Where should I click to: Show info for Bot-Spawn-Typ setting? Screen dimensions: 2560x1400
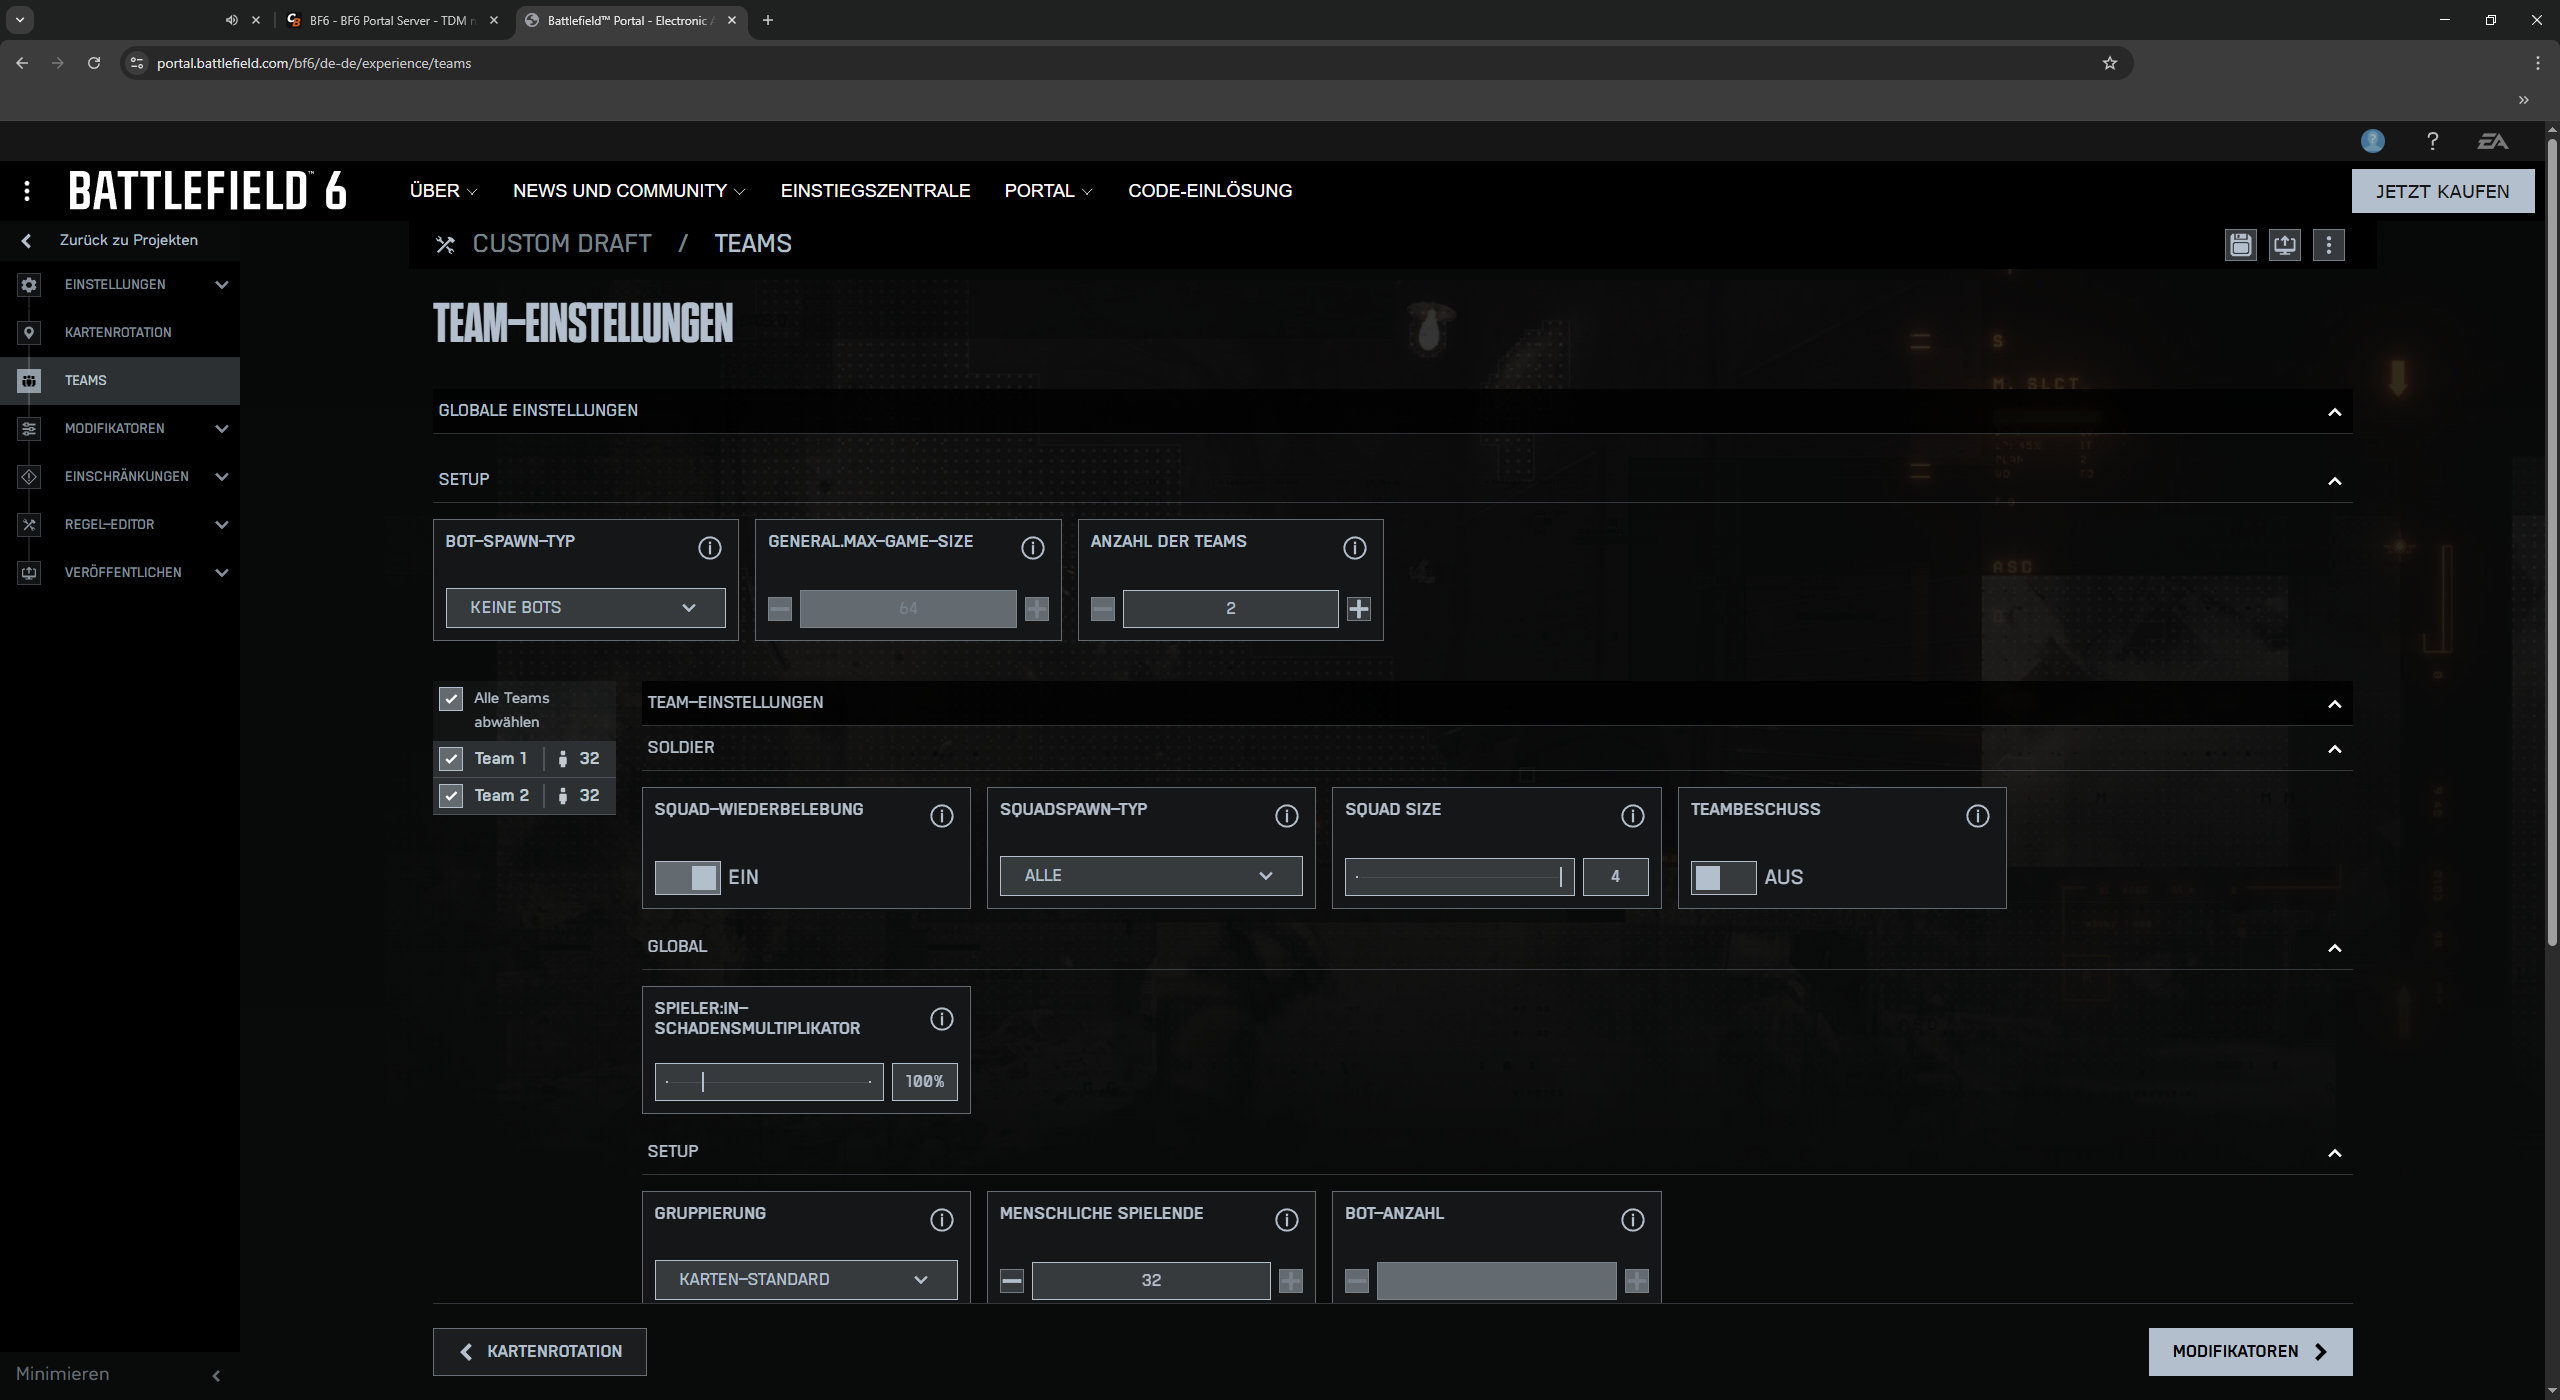pos(709,548)
